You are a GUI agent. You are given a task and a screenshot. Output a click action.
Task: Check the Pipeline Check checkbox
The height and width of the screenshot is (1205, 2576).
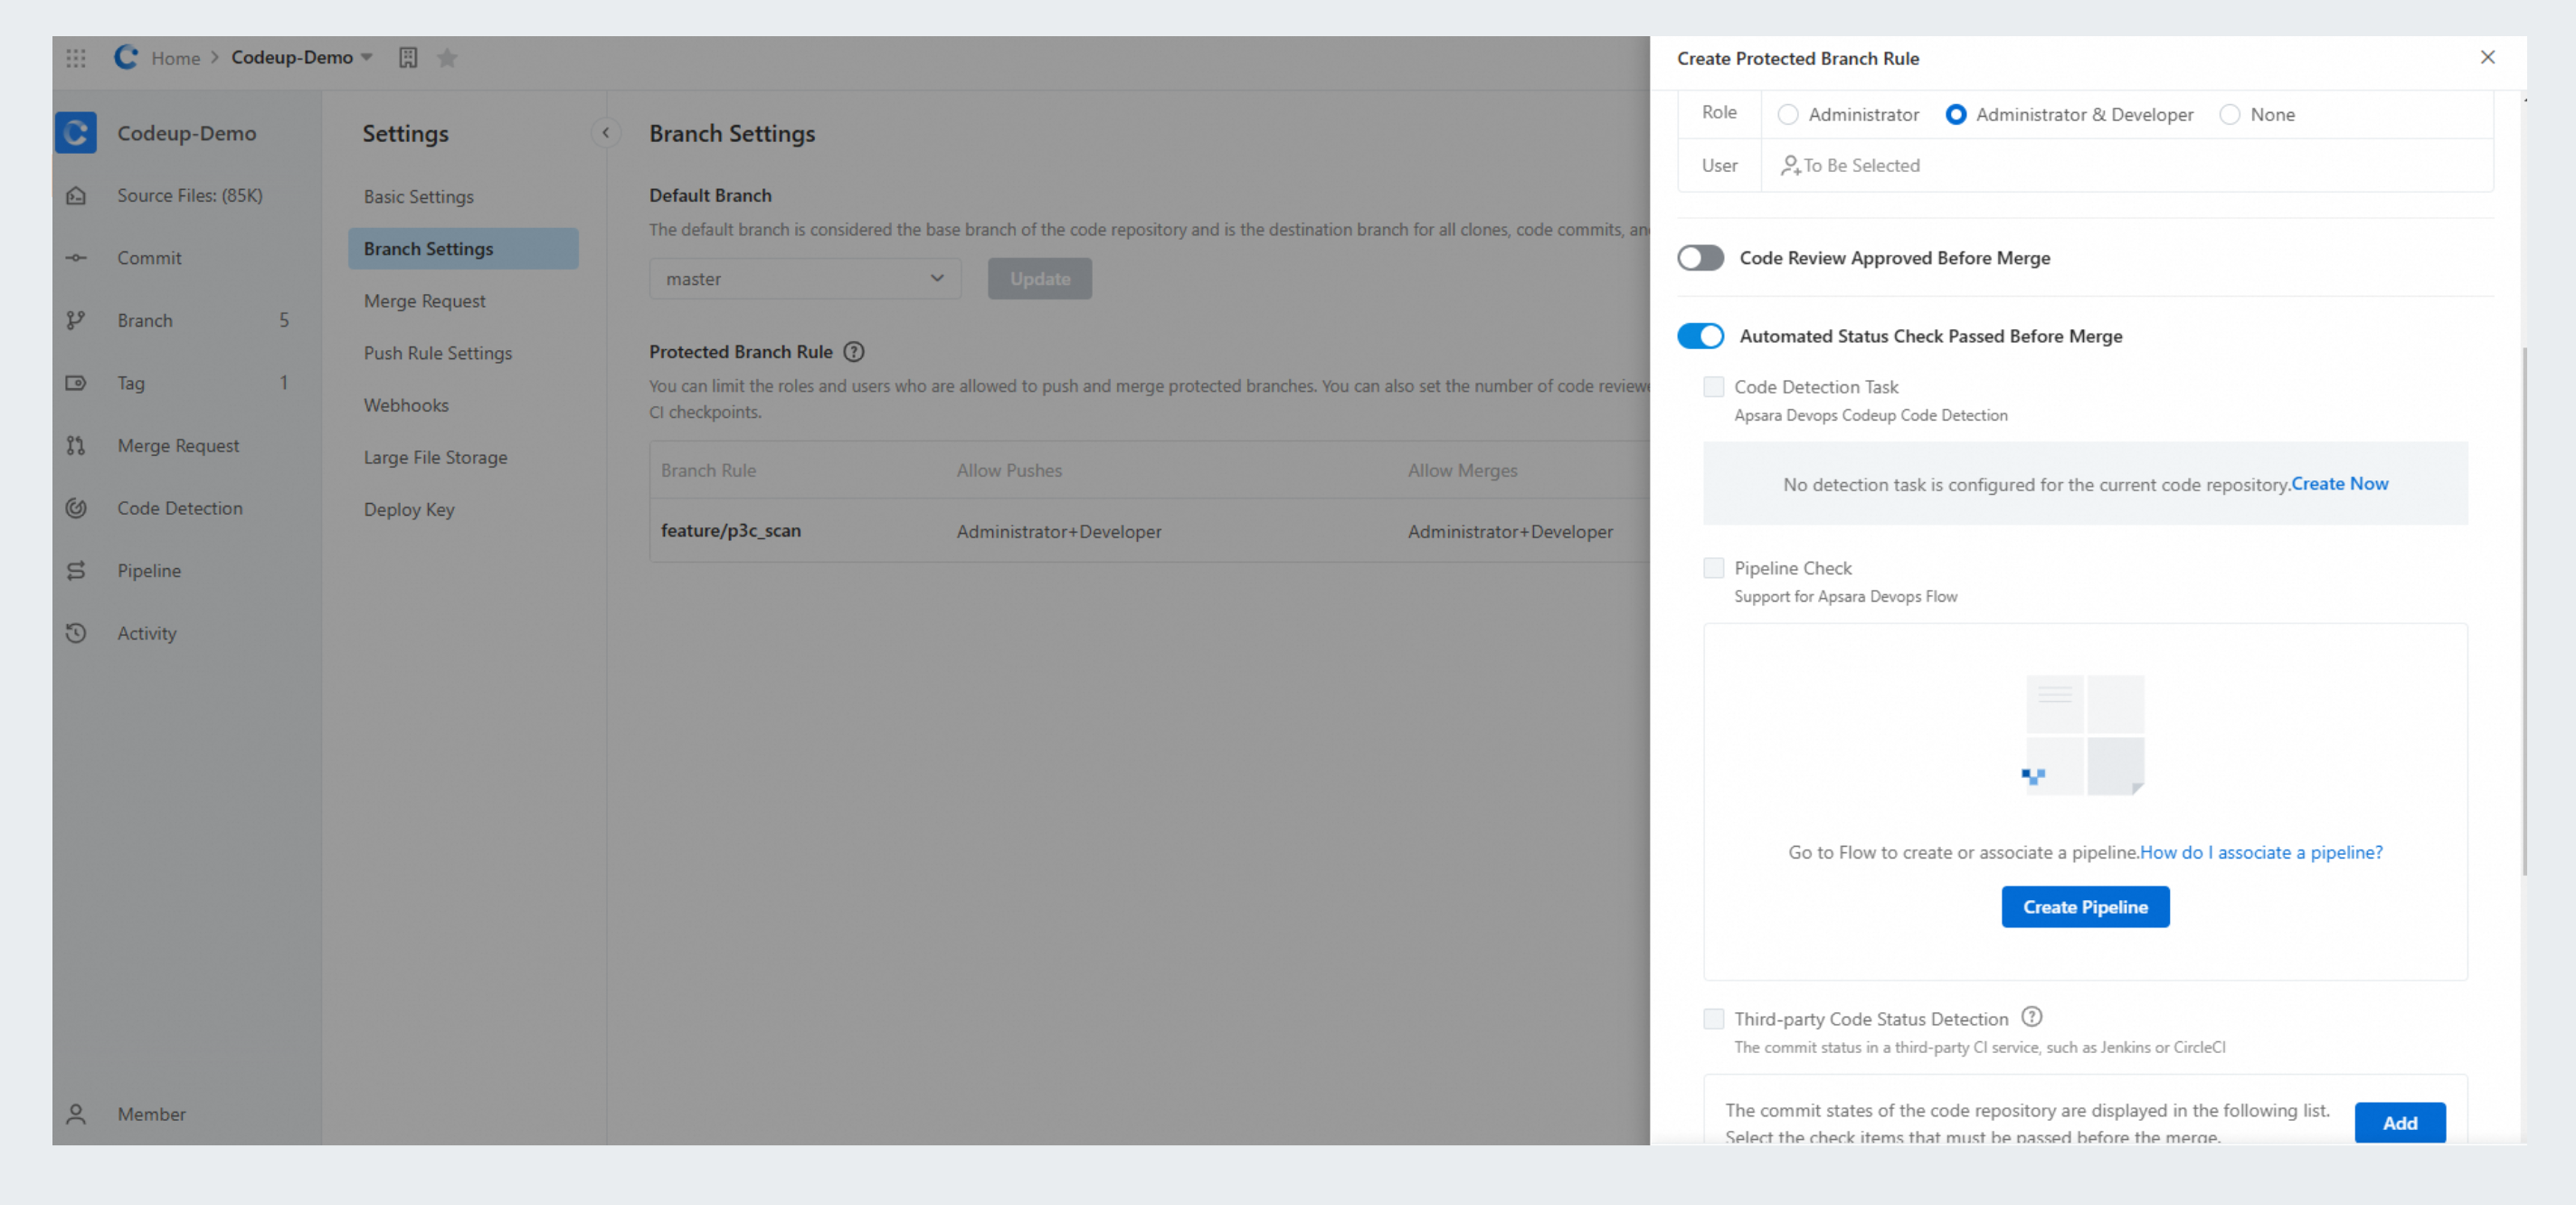1714,568
